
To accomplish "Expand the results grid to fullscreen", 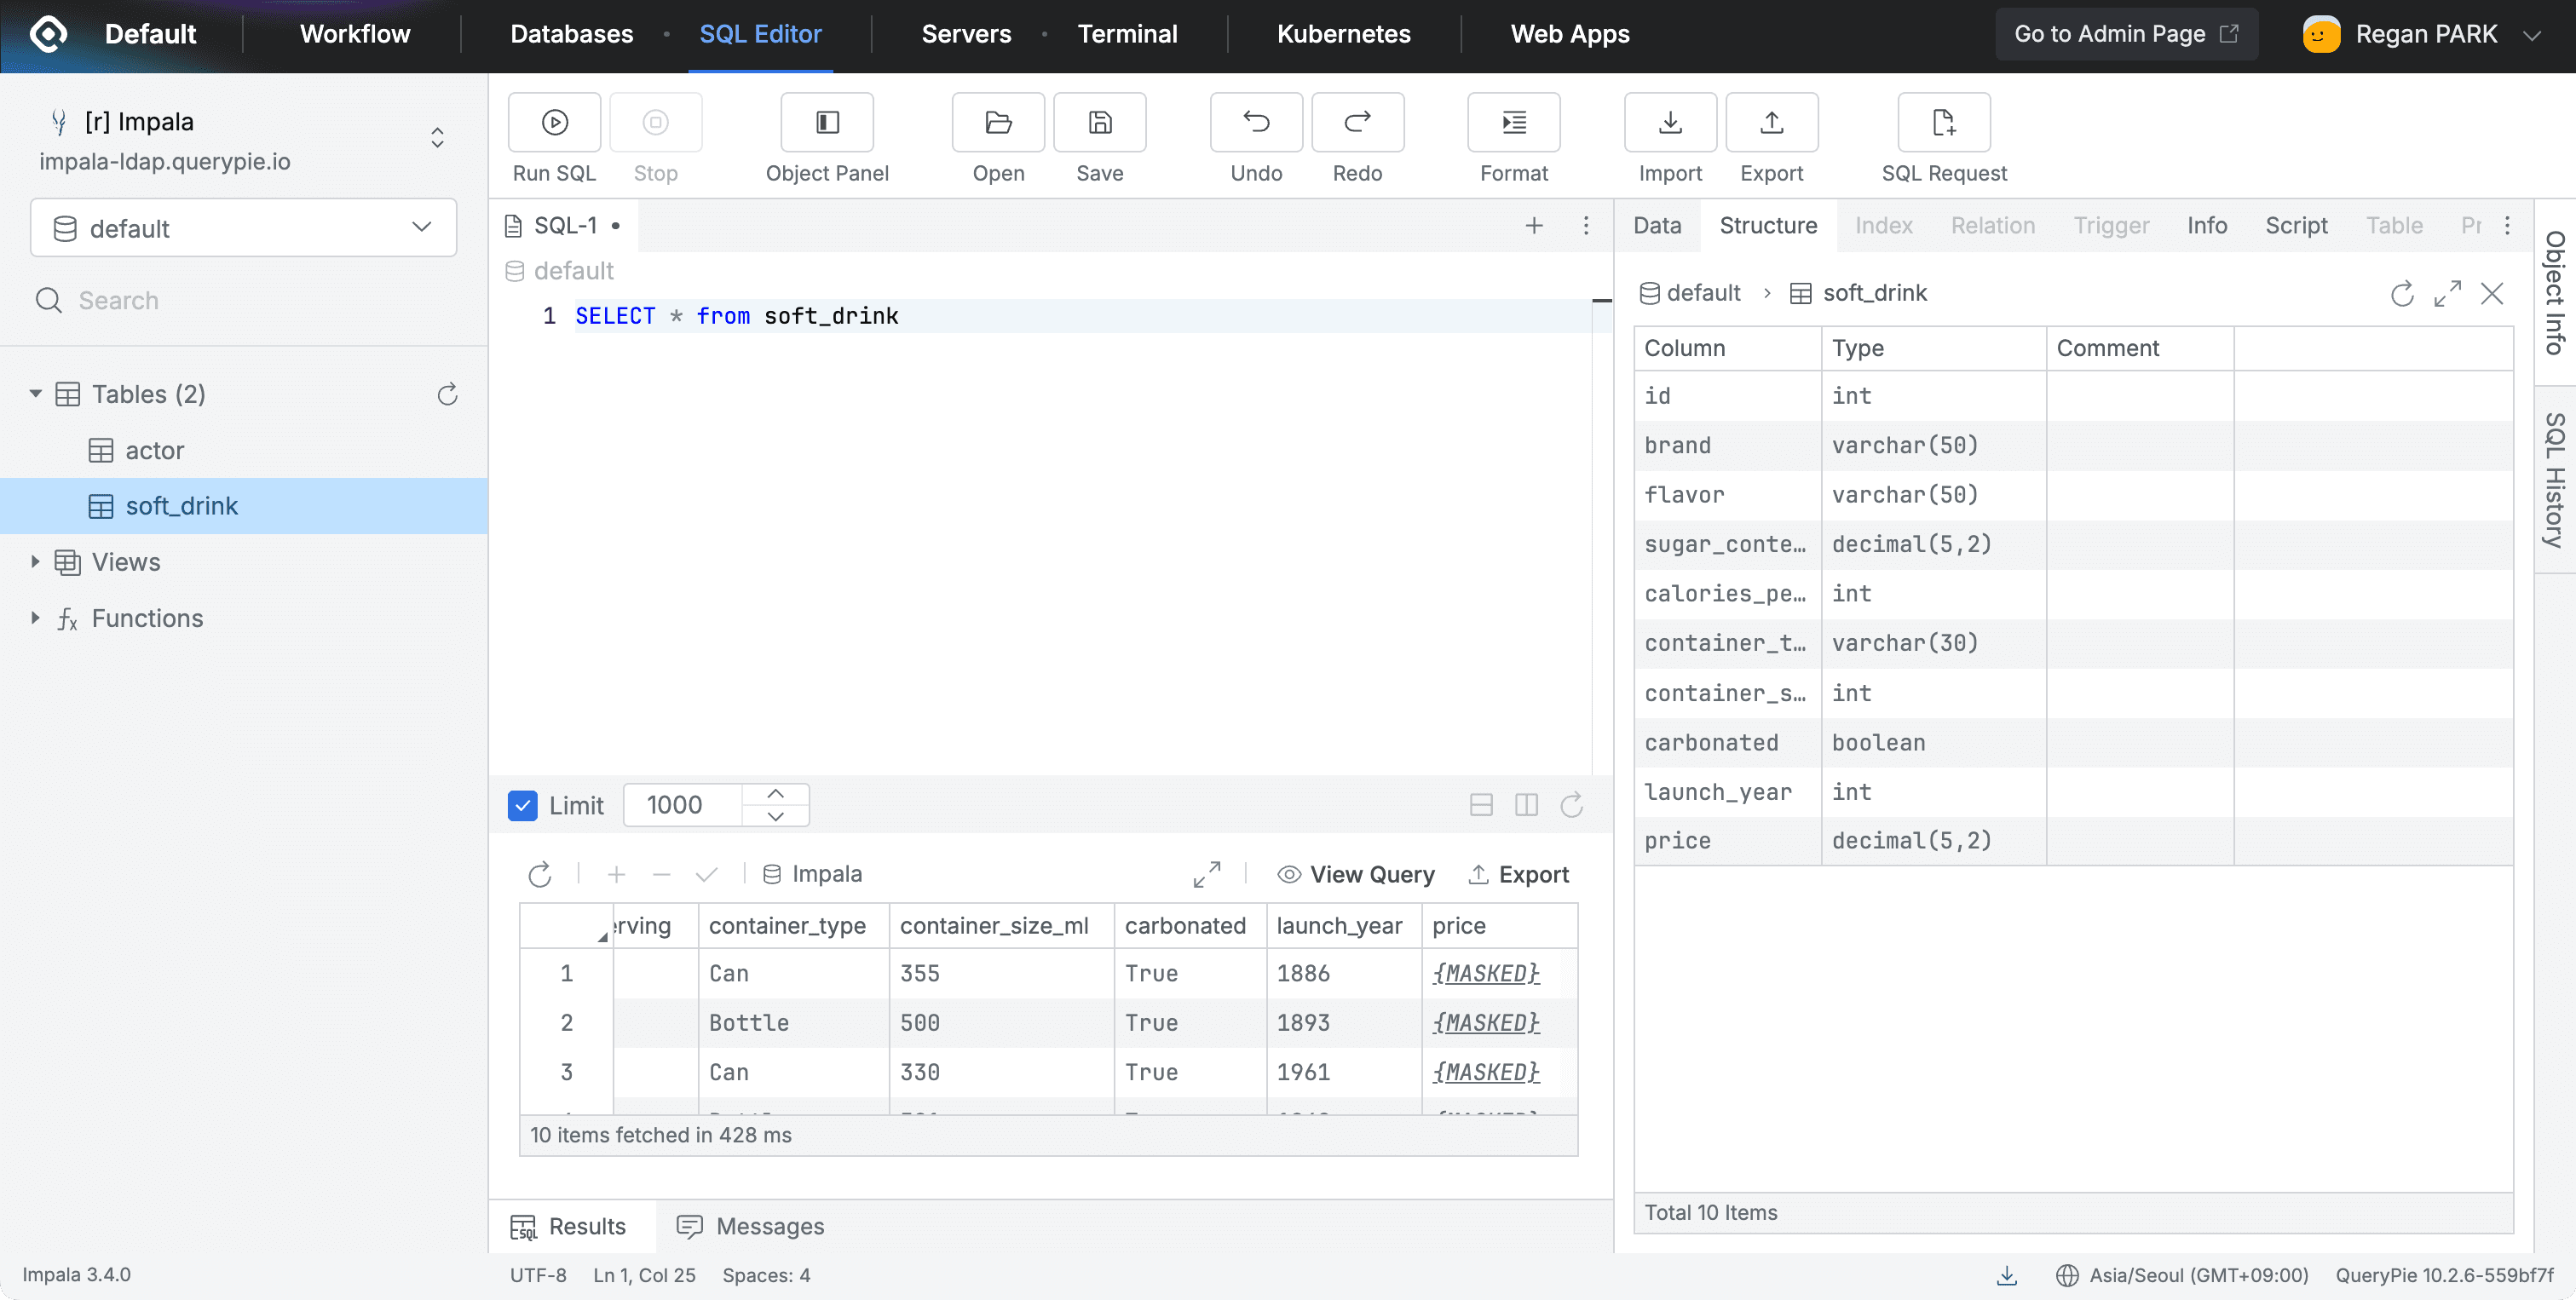I will (1207, 874).
